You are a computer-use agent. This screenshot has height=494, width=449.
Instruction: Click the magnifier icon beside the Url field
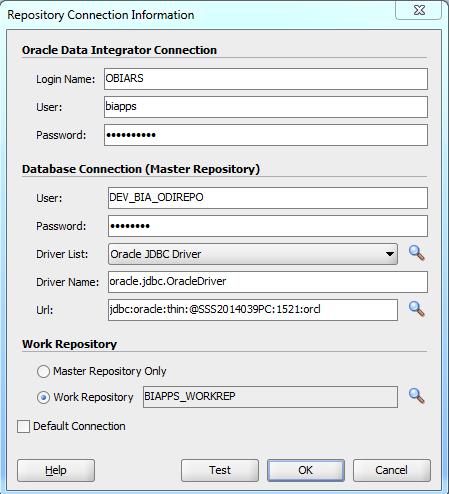[x=416, y=309]
